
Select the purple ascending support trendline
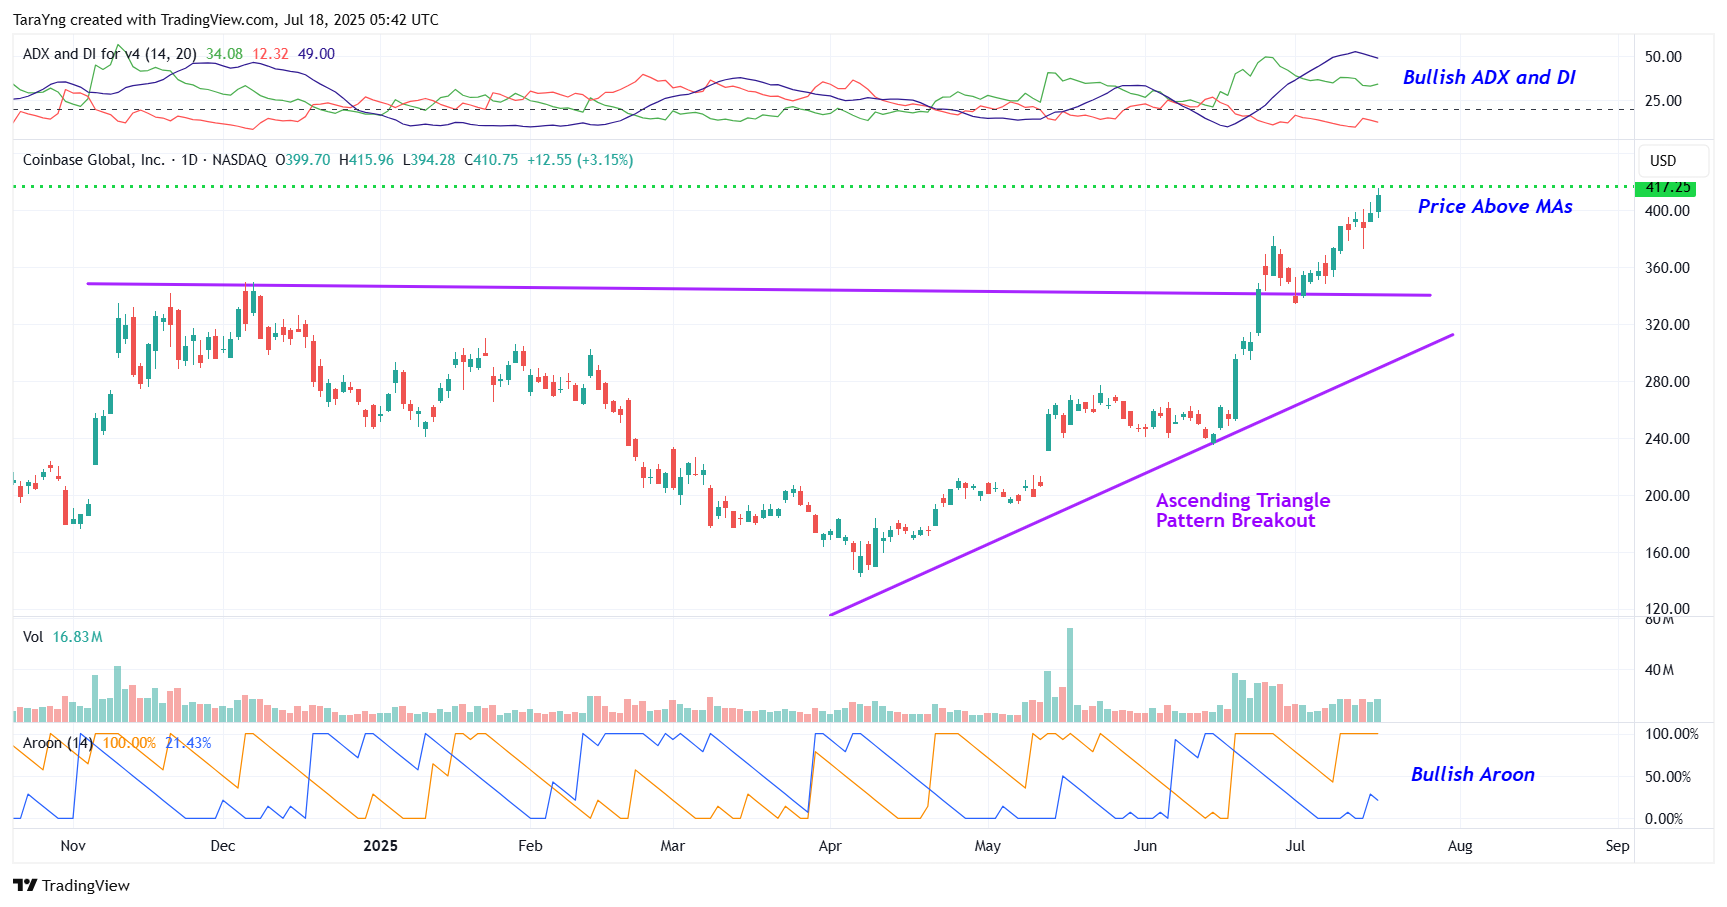pyautogui.click(x=1140, y=475)
